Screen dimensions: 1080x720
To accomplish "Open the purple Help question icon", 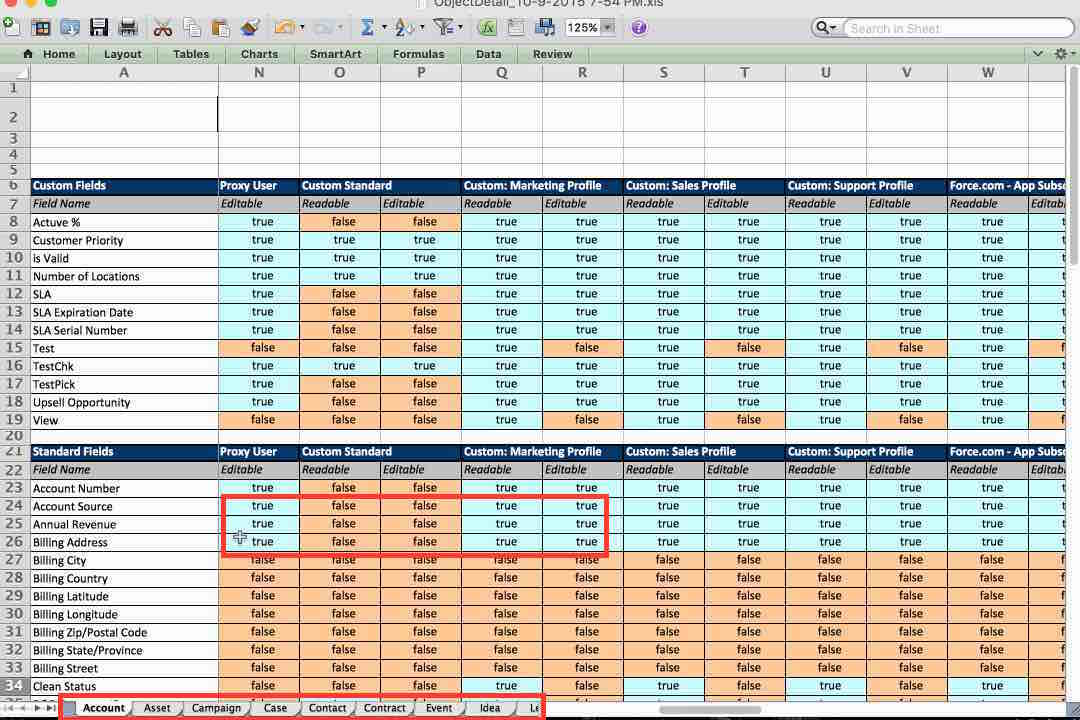I will 638,28.
